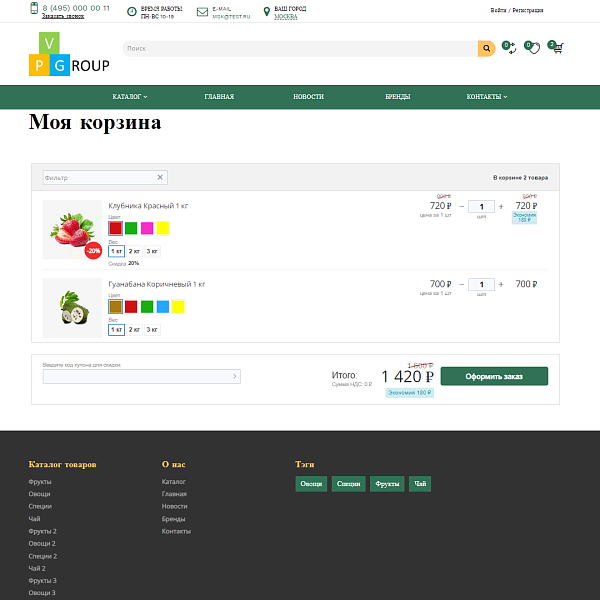Image resolution: width=600 pixels, height=600 pixels.
Task: Click the Оформить заказ button
Action: pyautogui.click(x=494, y=376)
